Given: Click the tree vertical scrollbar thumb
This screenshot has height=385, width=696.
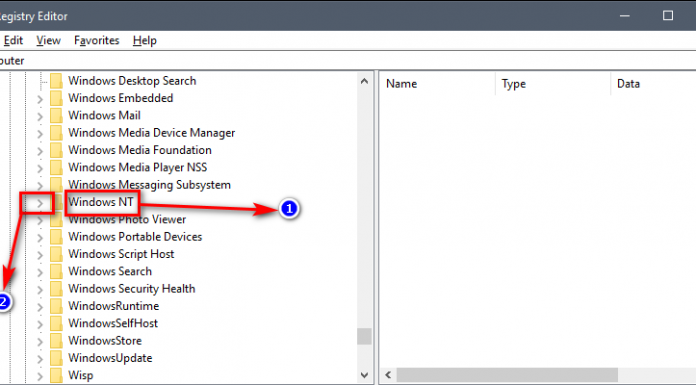Looking at the screenshot, I should tap(364, 336).
